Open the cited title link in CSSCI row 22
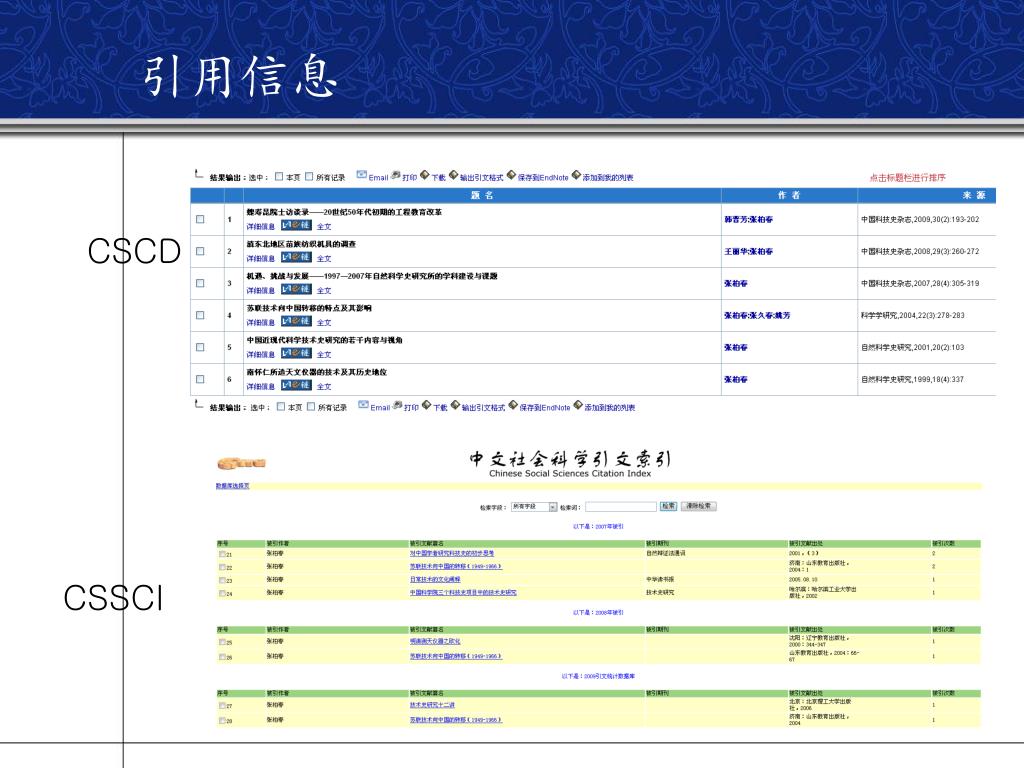1024x768 pixels. pyautogui.click(x=456, y=566)
